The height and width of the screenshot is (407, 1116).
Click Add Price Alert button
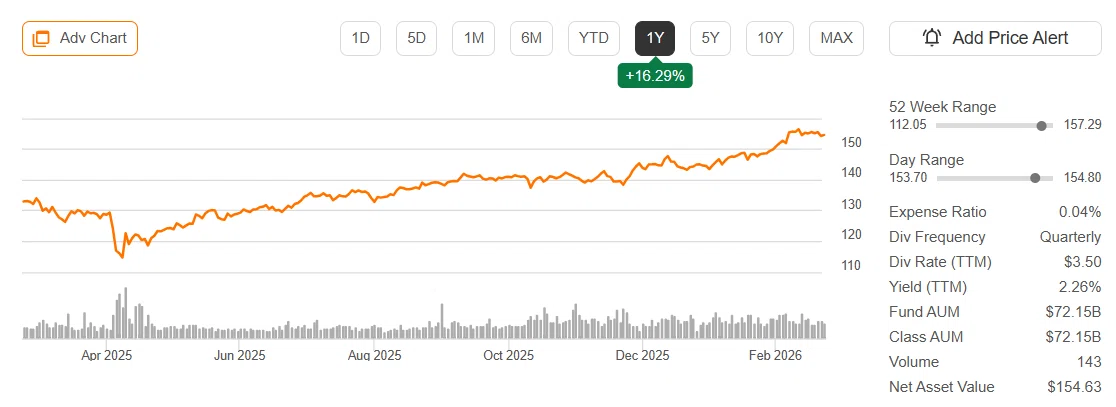995,38
